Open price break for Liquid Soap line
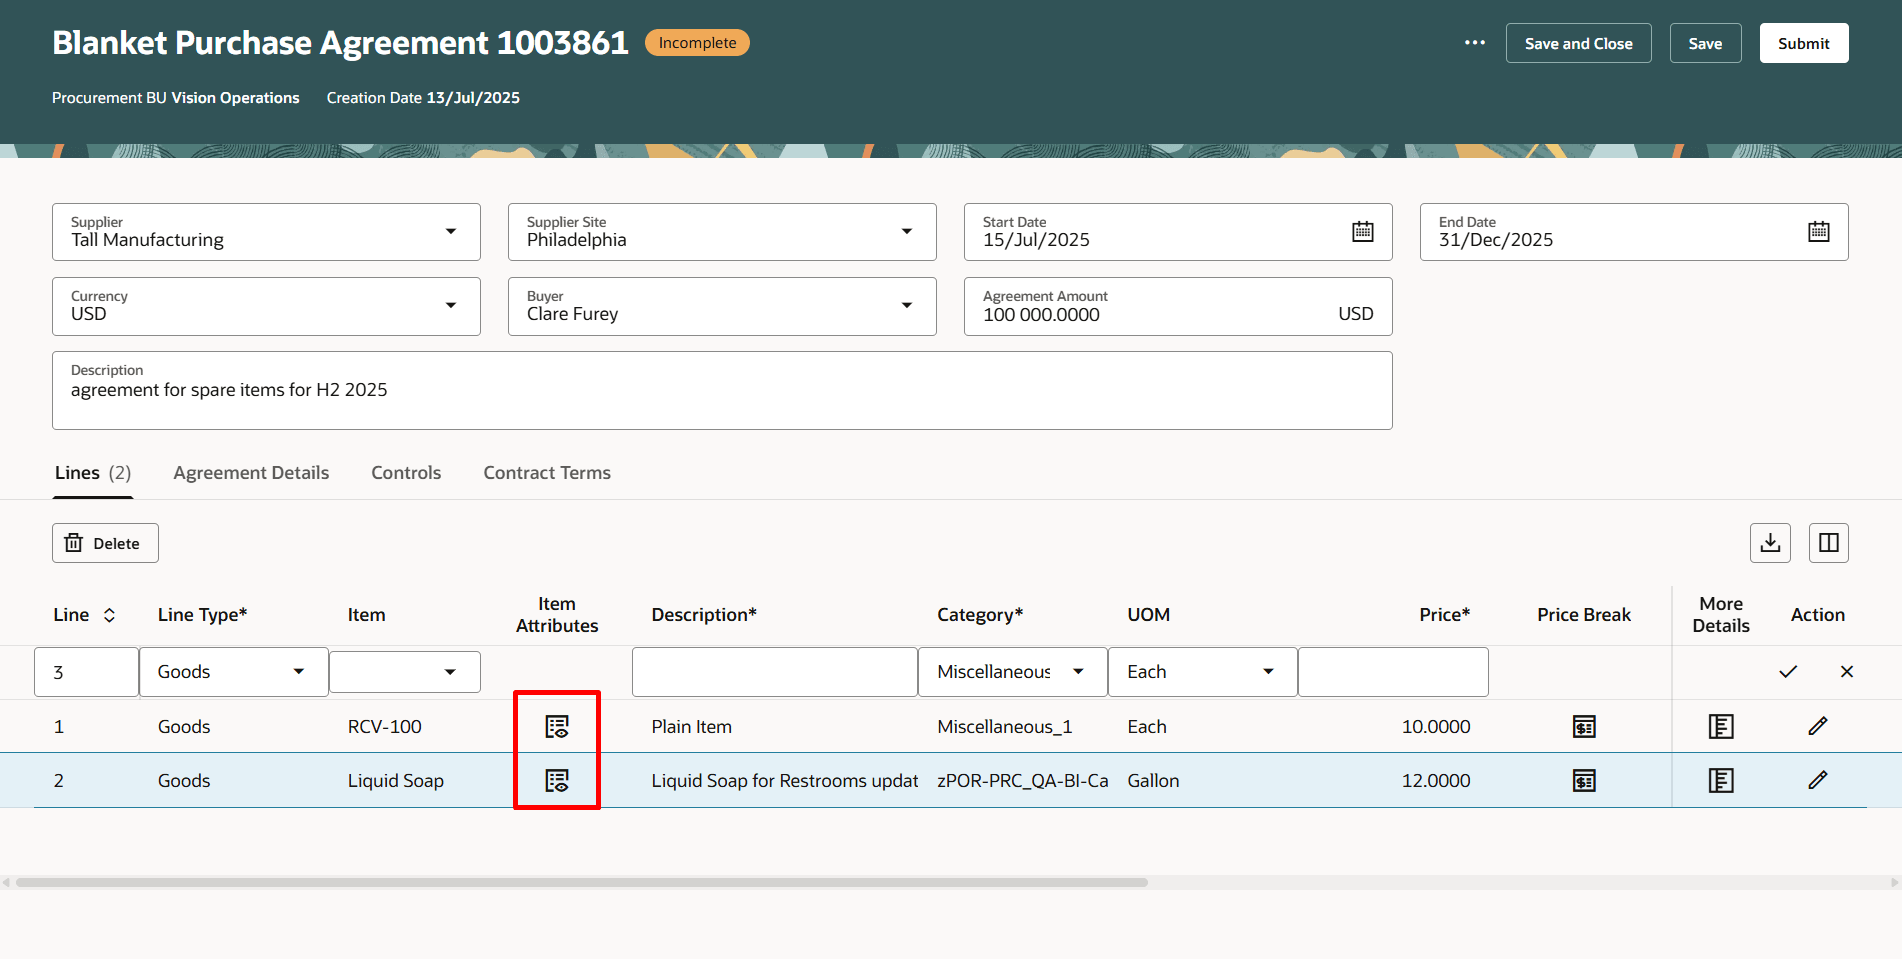Screen dimensions: 1902x959 coord(1584,781)
